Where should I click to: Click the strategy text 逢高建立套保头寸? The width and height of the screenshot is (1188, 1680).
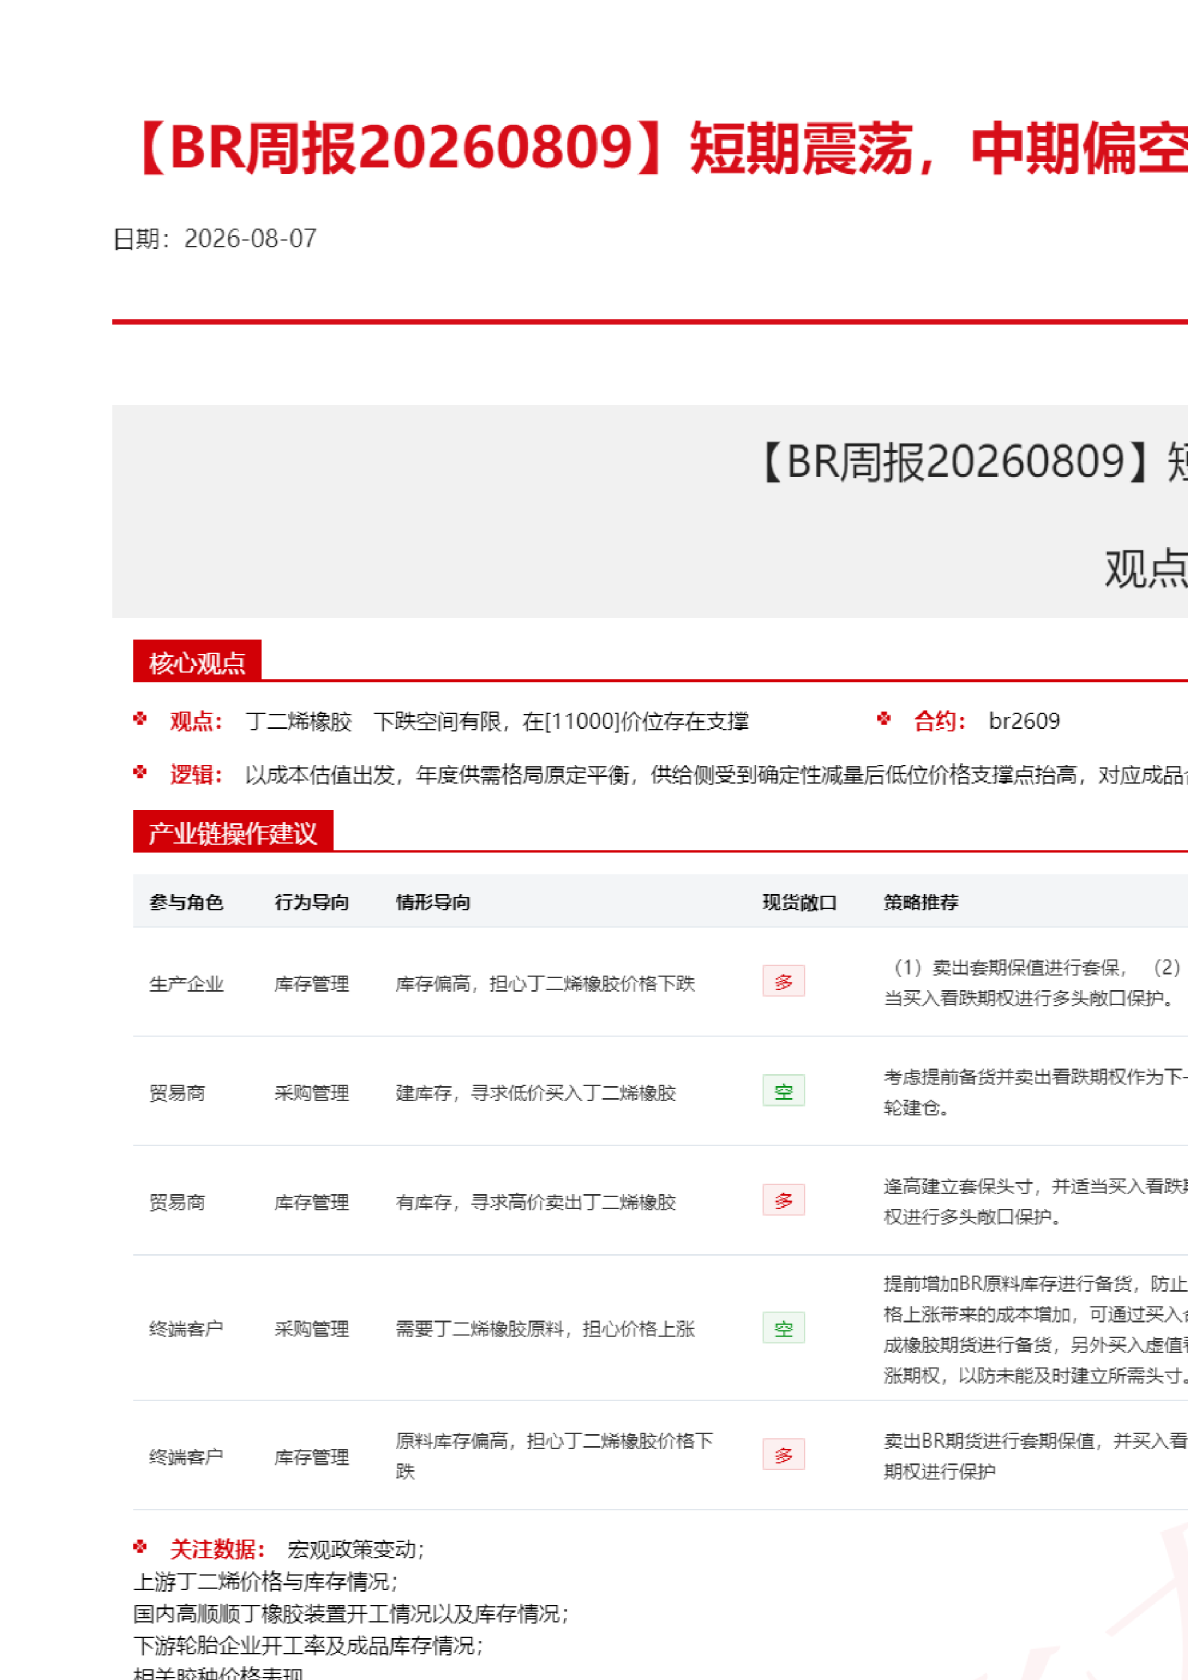(958, 1186)
